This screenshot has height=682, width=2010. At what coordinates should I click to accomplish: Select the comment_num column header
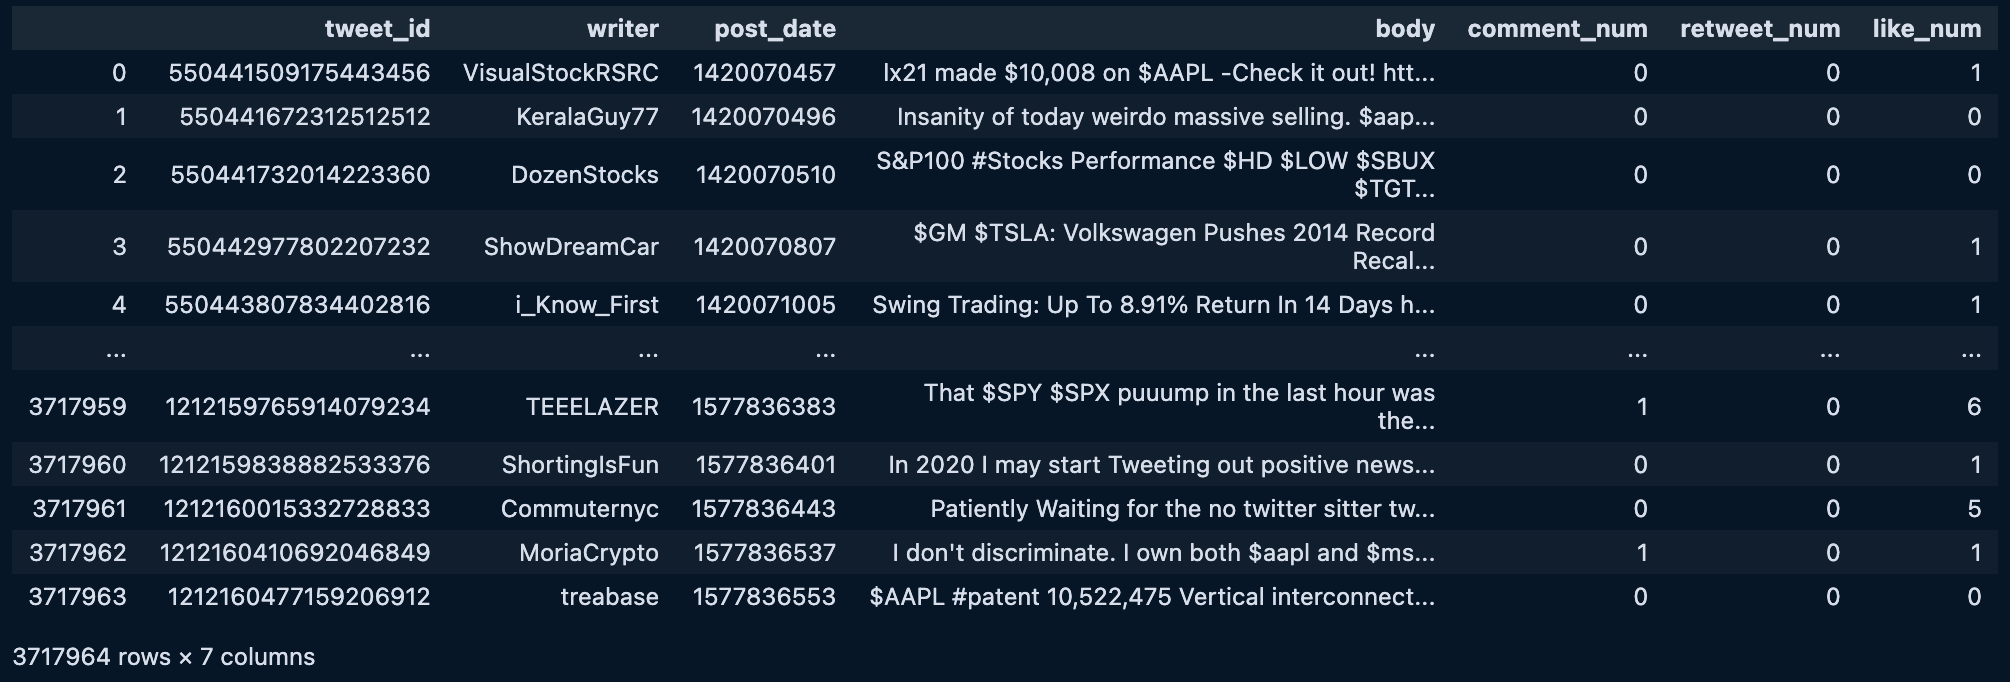(x=1557, y=29)
